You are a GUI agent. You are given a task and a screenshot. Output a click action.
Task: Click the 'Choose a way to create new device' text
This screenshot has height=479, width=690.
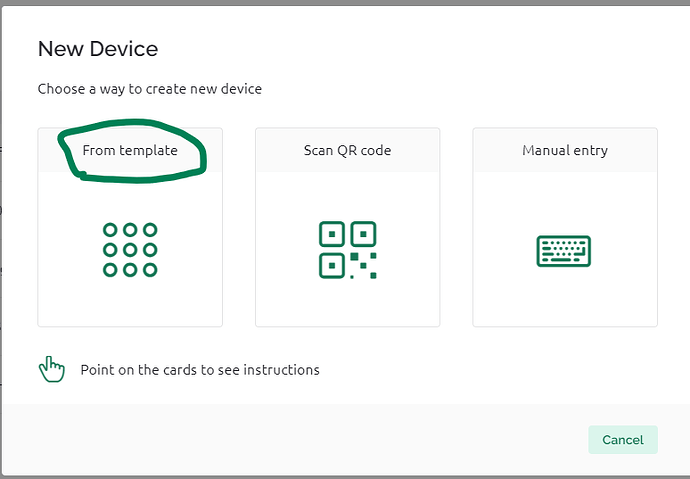(x=150, y=89)
